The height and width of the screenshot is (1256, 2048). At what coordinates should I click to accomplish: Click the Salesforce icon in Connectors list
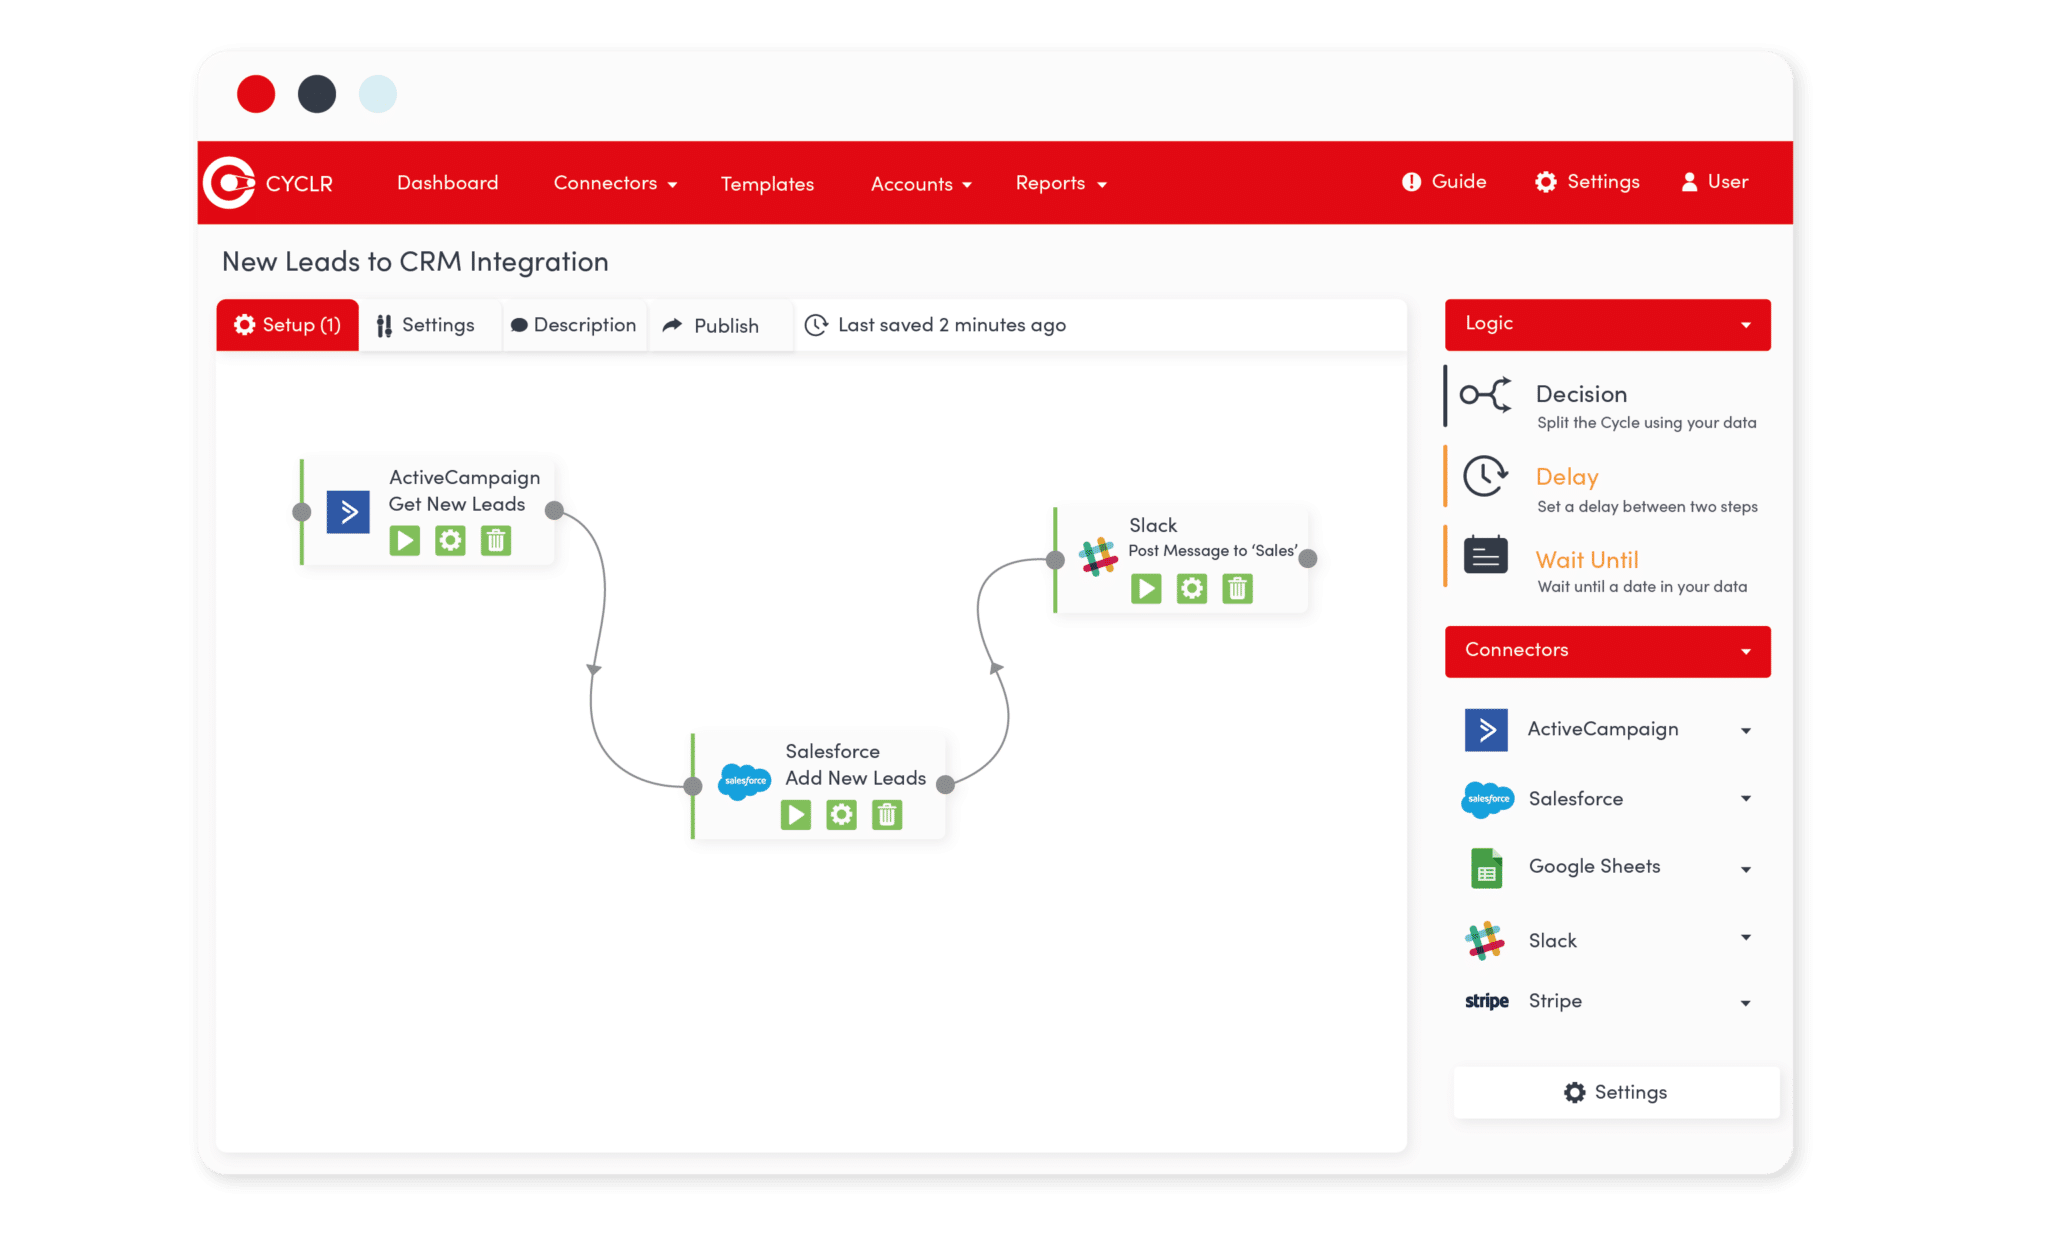(1488, 799)
